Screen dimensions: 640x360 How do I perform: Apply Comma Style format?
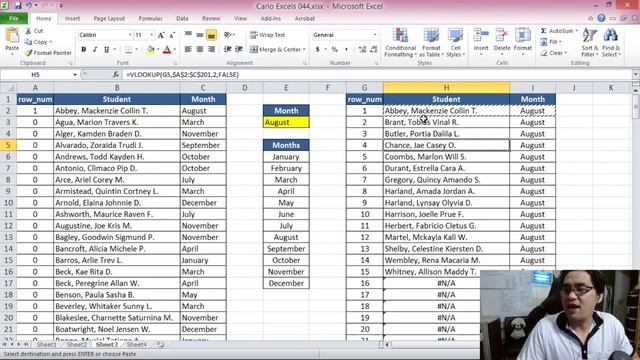347,49
